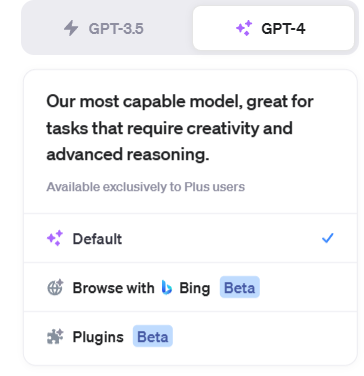Screen dimensions: 364x376
Task: Click the globe icon for Browse with Bing
Action: click(55, 287)
